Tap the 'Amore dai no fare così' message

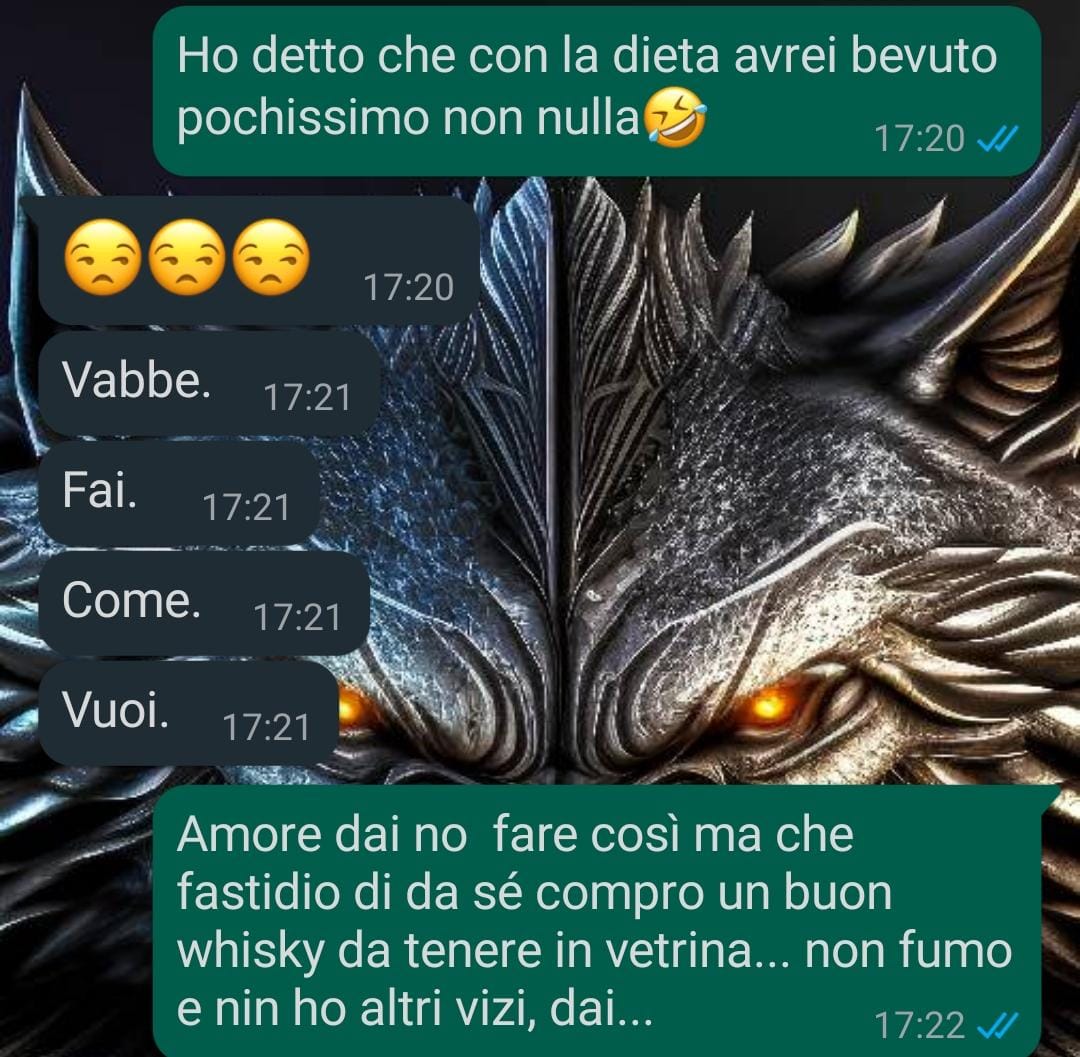tap(596, 921)
